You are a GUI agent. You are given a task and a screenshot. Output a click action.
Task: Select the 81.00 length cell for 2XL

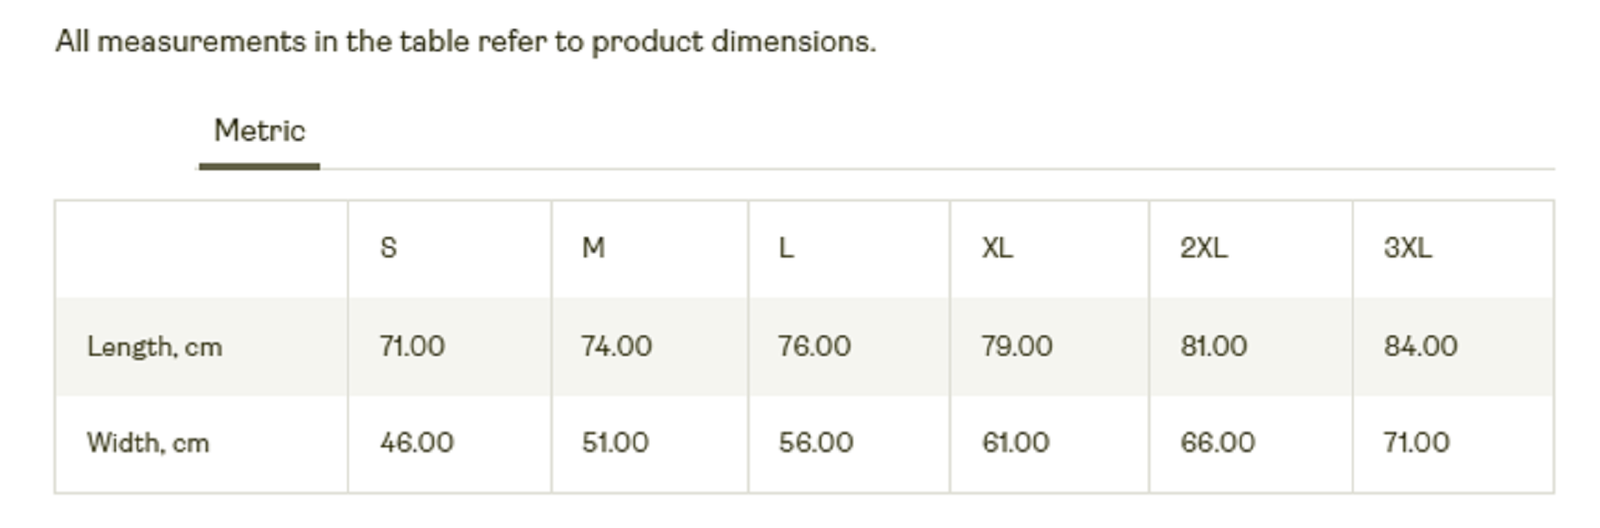[x=1251, y=346]
